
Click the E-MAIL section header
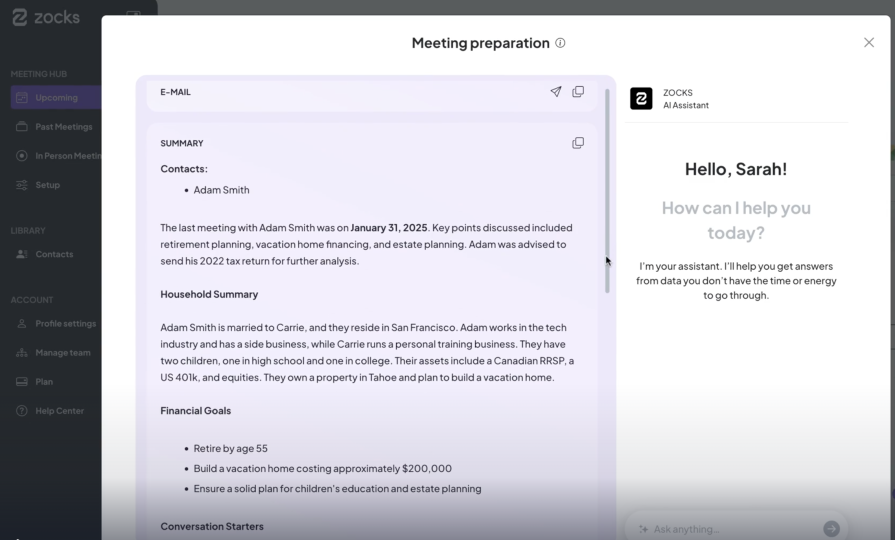tap(176, 92)
